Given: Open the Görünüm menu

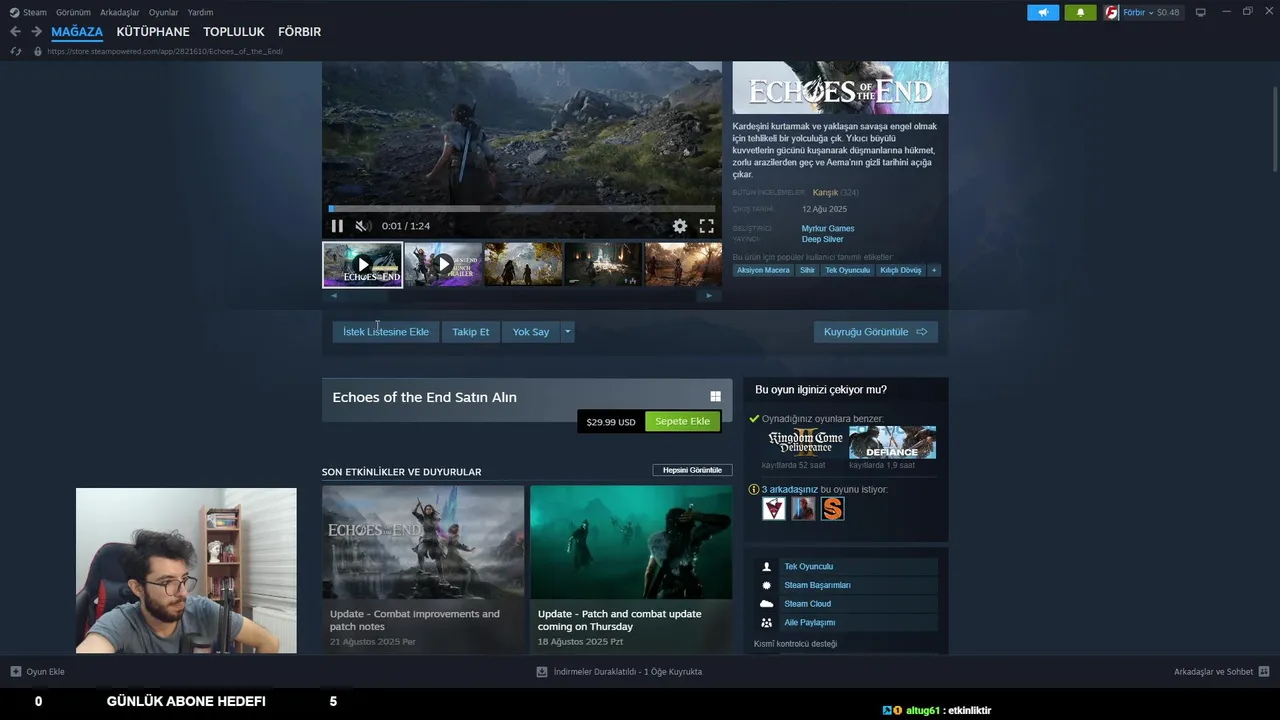Looking at the screenshot, I should click(x=73, y=12).
